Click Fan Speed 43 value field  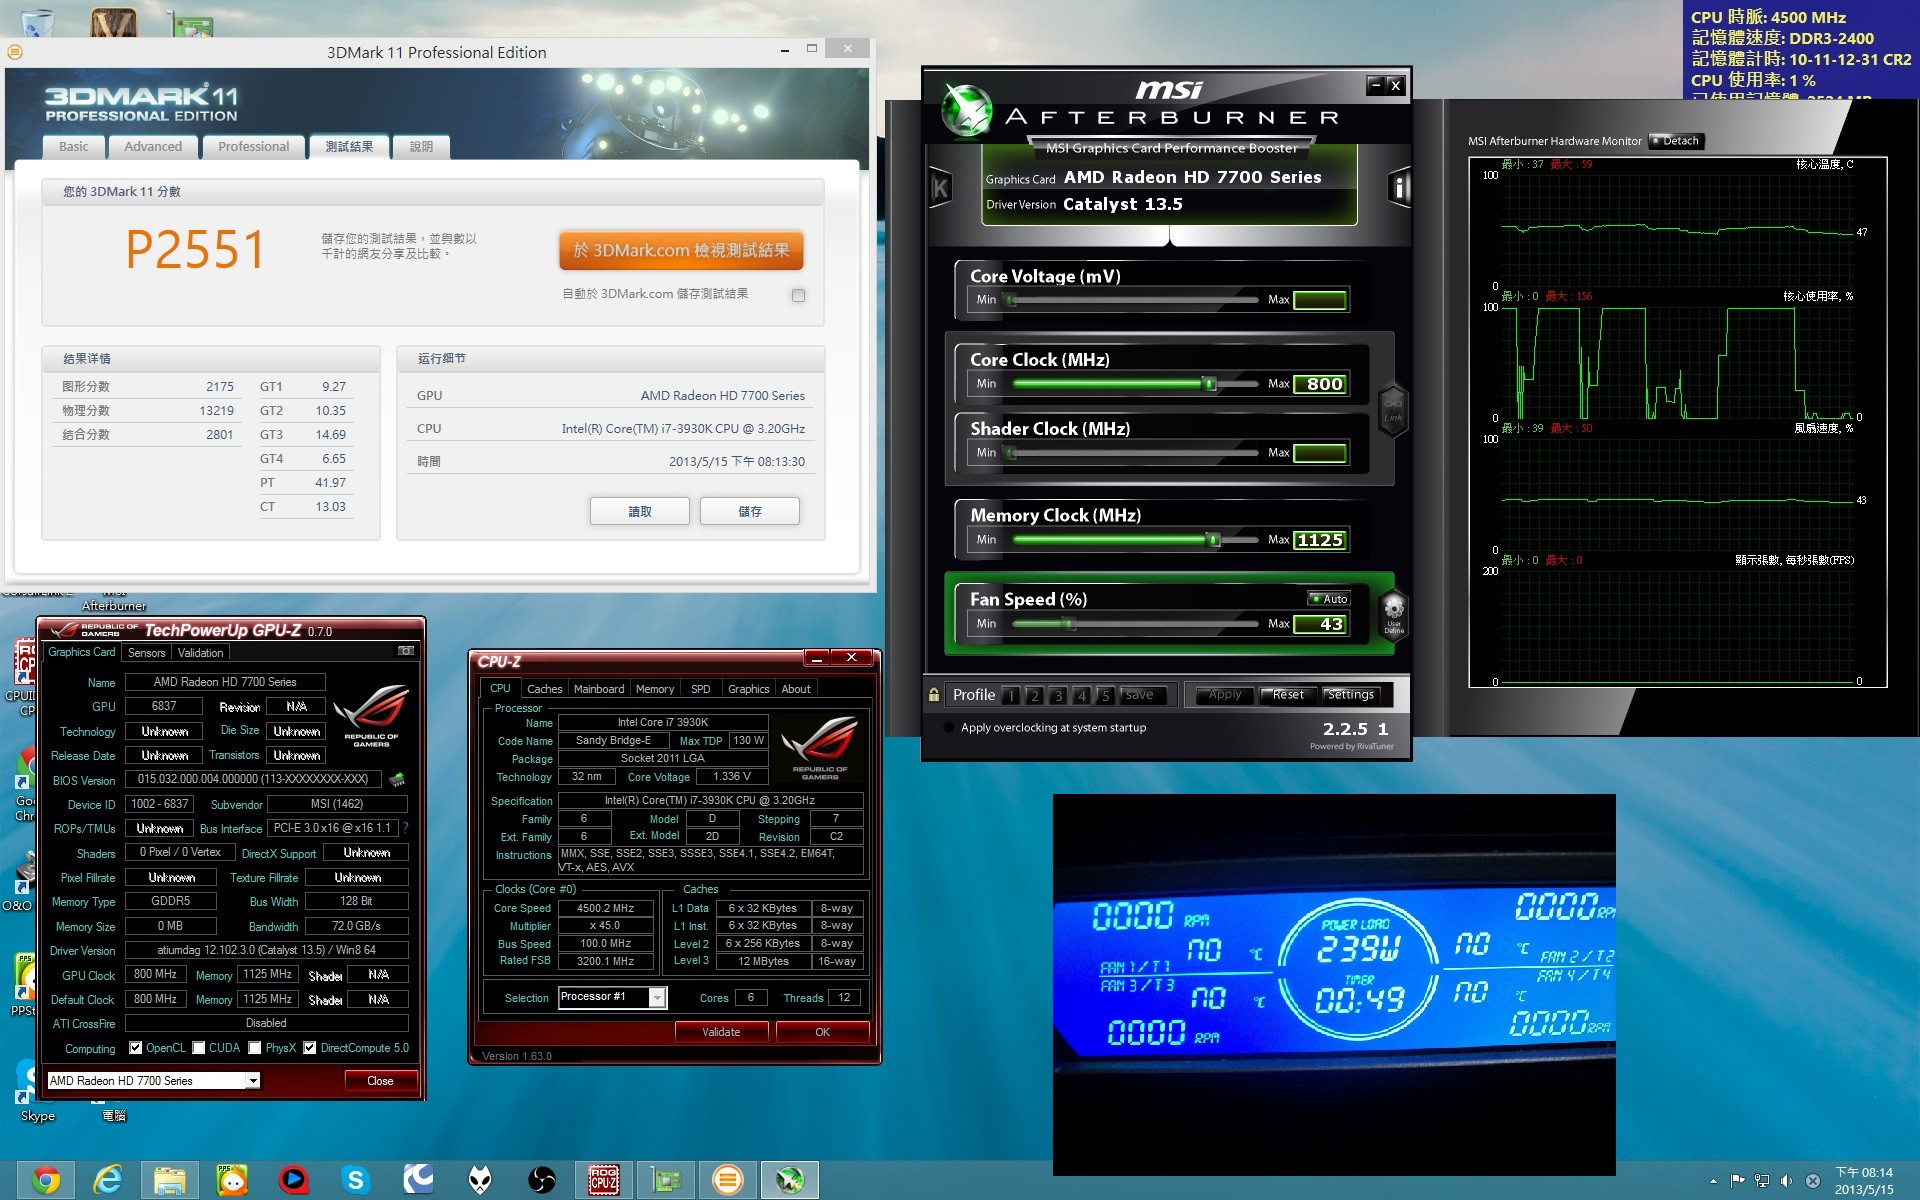[1320, 624]
